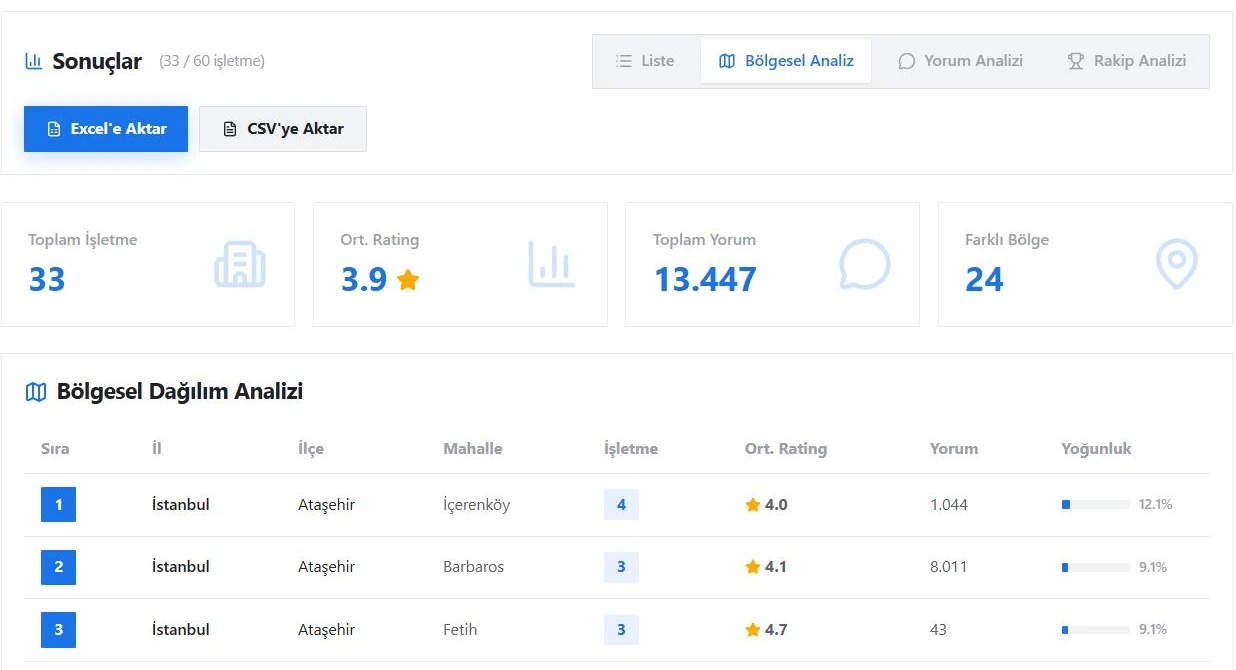Export results with Excel'e Aktar

[x=106, y=129]
